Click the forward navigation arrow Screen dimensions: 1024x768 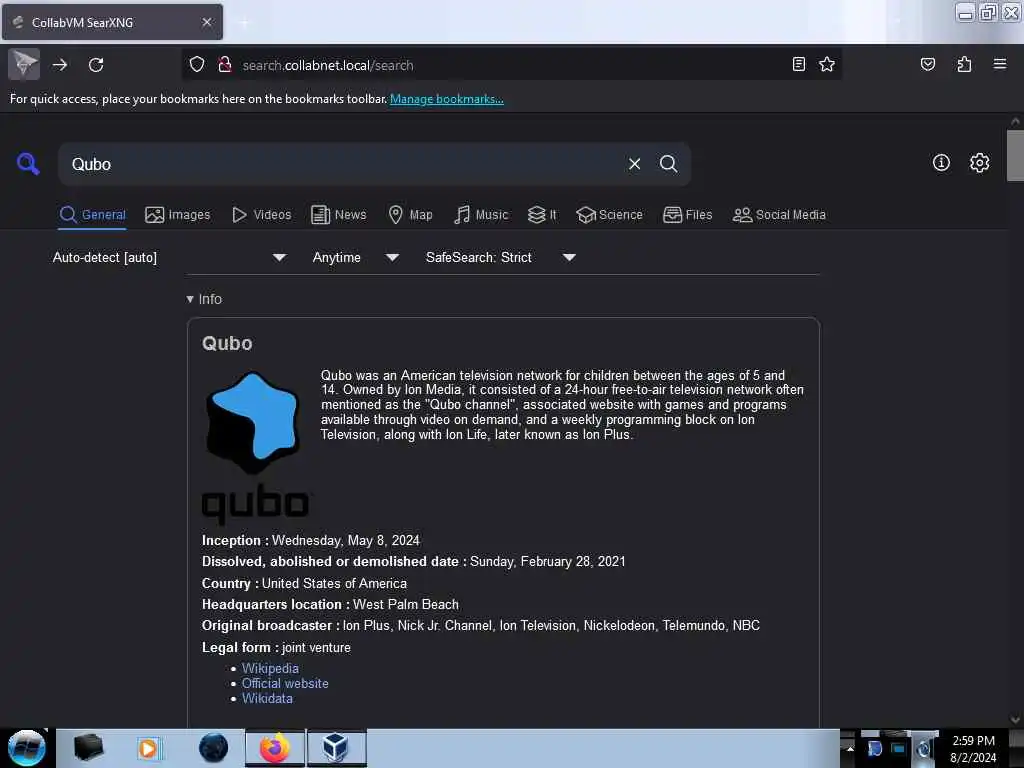tap(60, 65)
